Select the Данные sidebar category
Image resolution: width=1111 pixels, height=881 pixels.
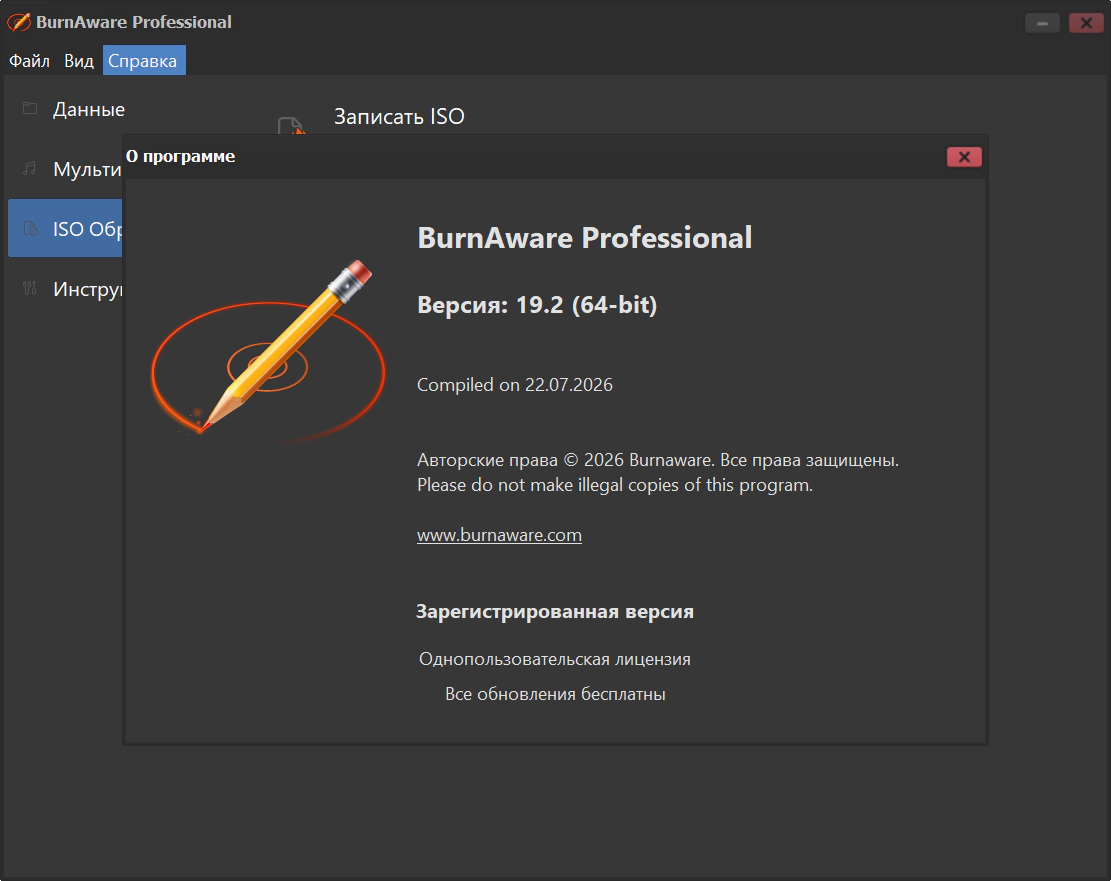point(89,109)
